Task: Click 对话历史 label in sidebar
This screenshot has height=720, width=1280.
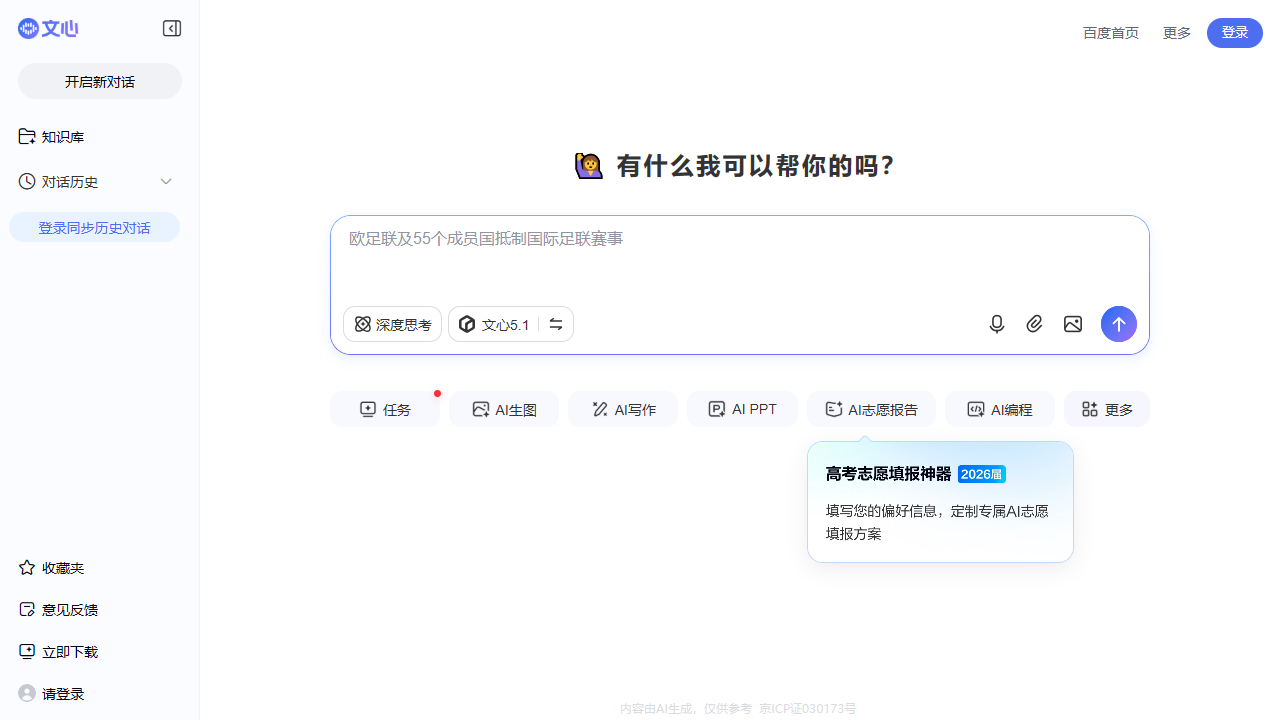Action: point(70,181)
